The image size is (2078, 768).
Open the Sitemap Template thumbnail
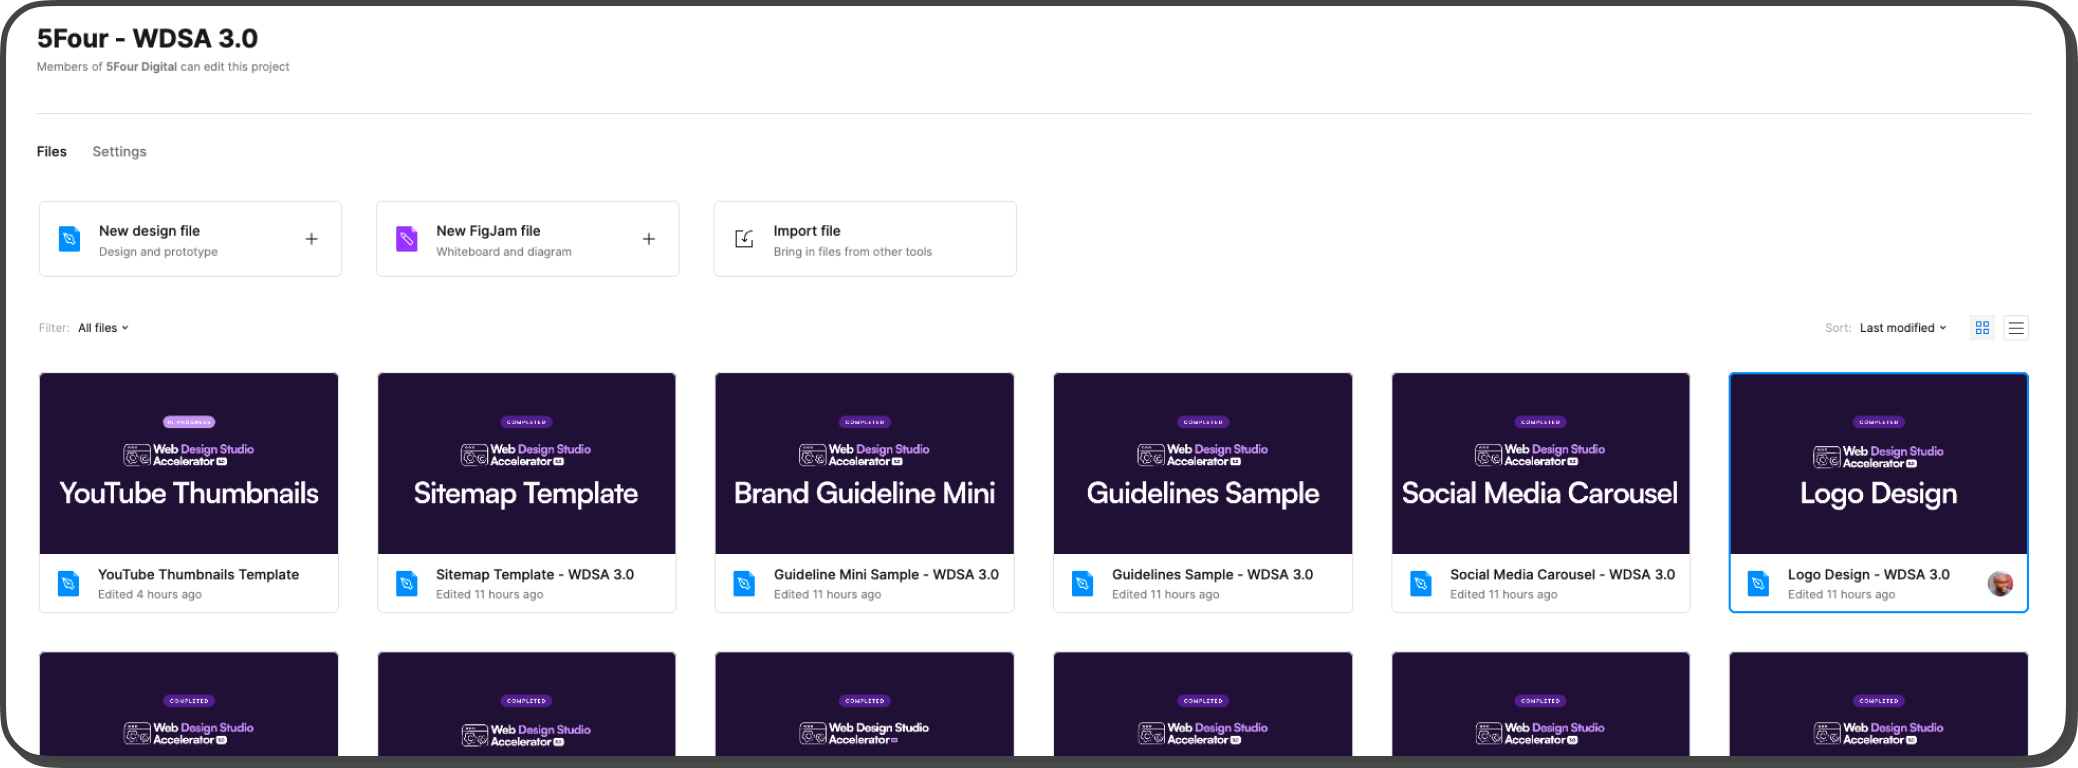point(527,464)
